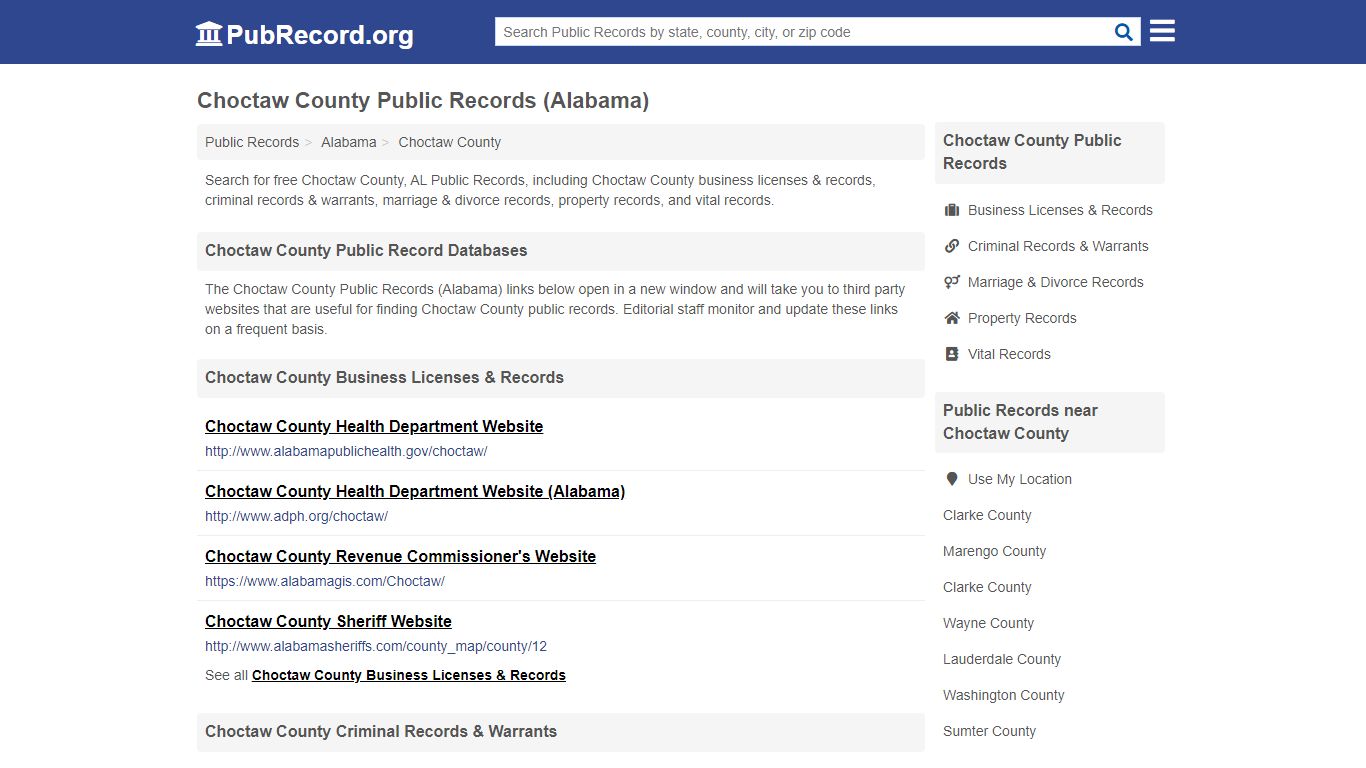This screenshot has width=1366, height=768.
Task: Open Criminal Records & Warrants in sidebar
Action: tap(1058, 246)
